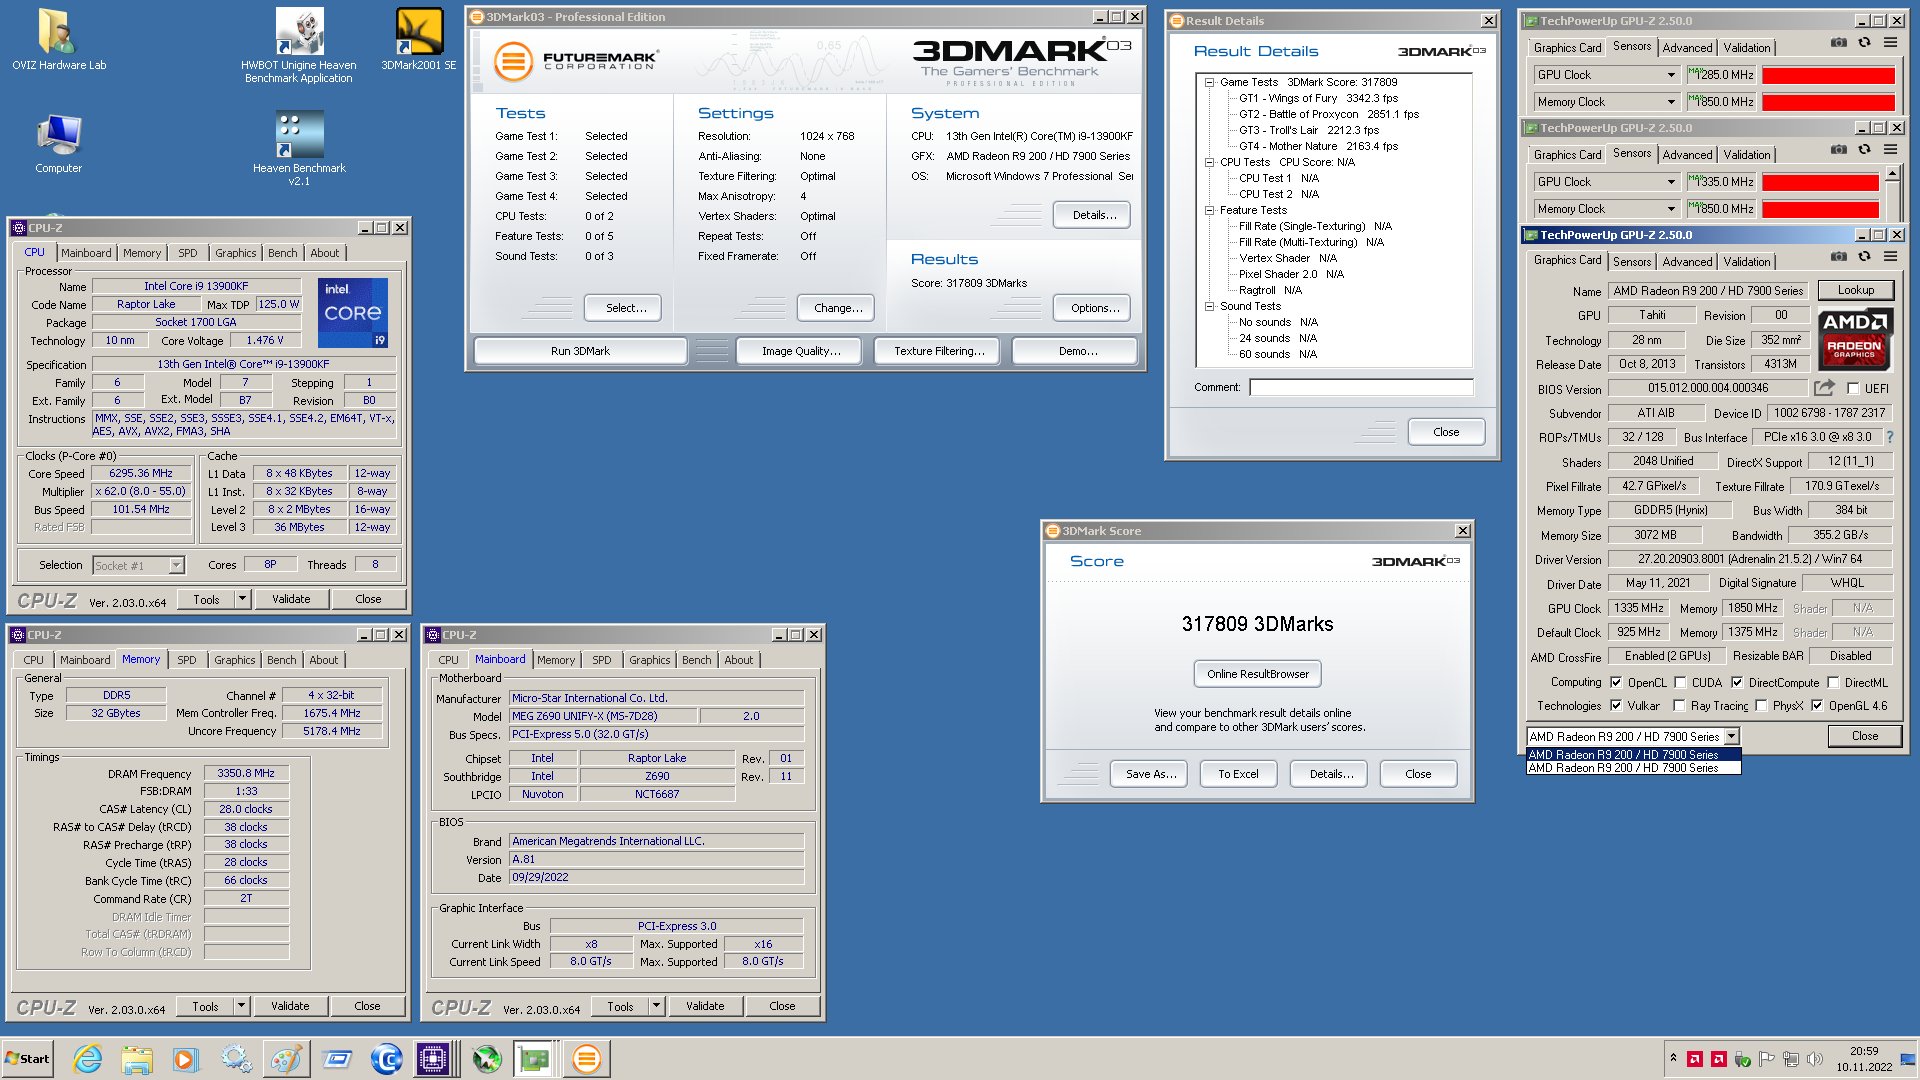Image resolution: width=1920 pixels, height=1080 pixels.
Task: Click the orange 3DMark03 taskbar icon
Action: (x=586, y=1059)
